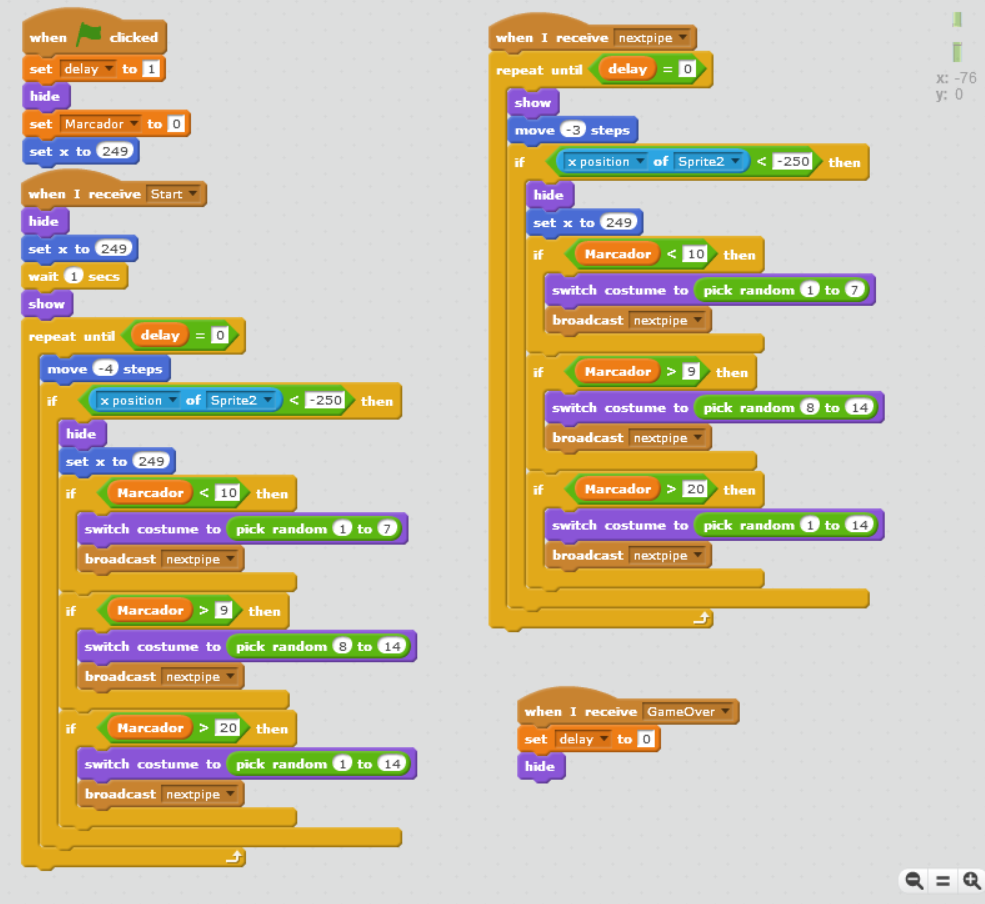Click the faint sprite thumbnail above x: -76

[957, 51]
